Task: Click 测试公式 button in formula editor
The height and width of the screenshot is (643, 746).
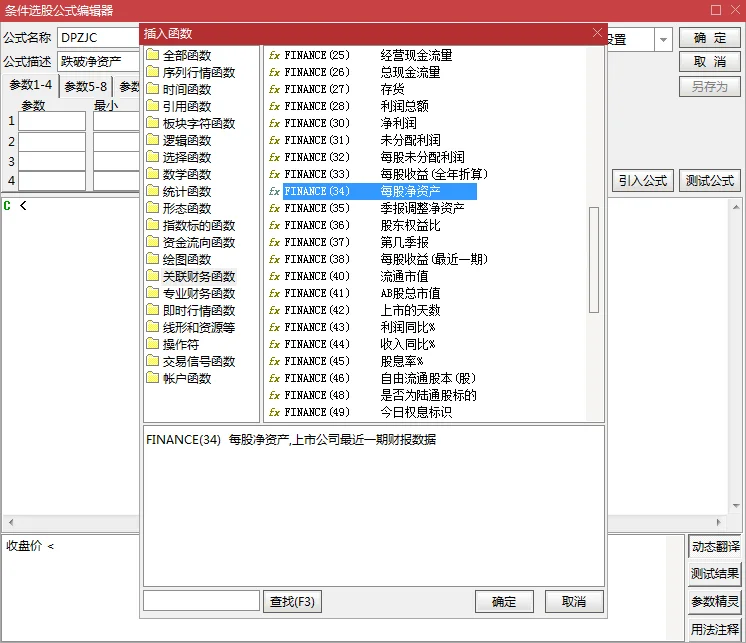Action: 710,181
